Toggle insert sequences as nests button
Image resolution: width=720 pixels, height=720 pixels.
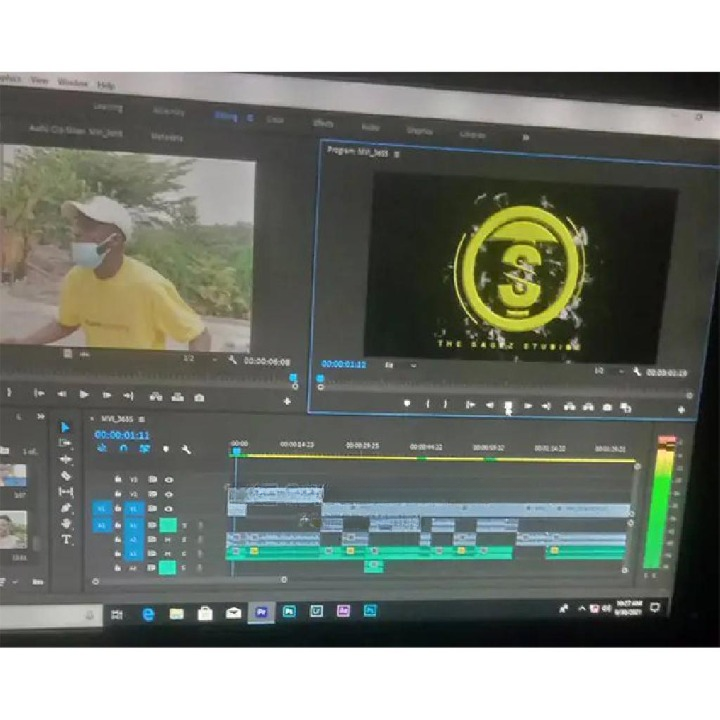tap(102, 448)
